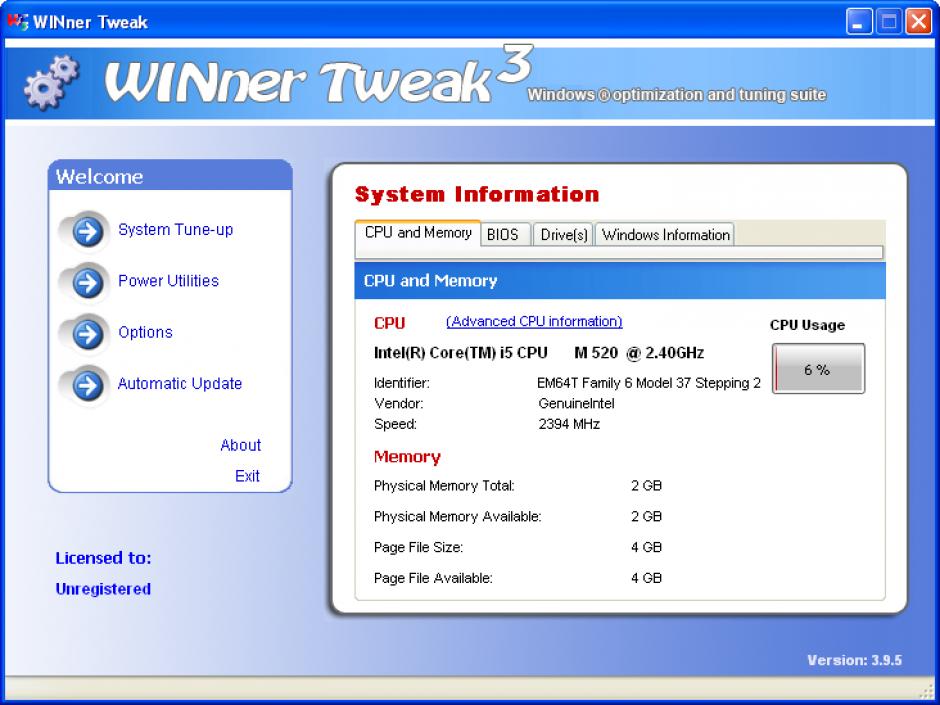The width and height of the screenshot is (940, 705).
Task: Click the Unregistered license text
Action: click(103, 590)
